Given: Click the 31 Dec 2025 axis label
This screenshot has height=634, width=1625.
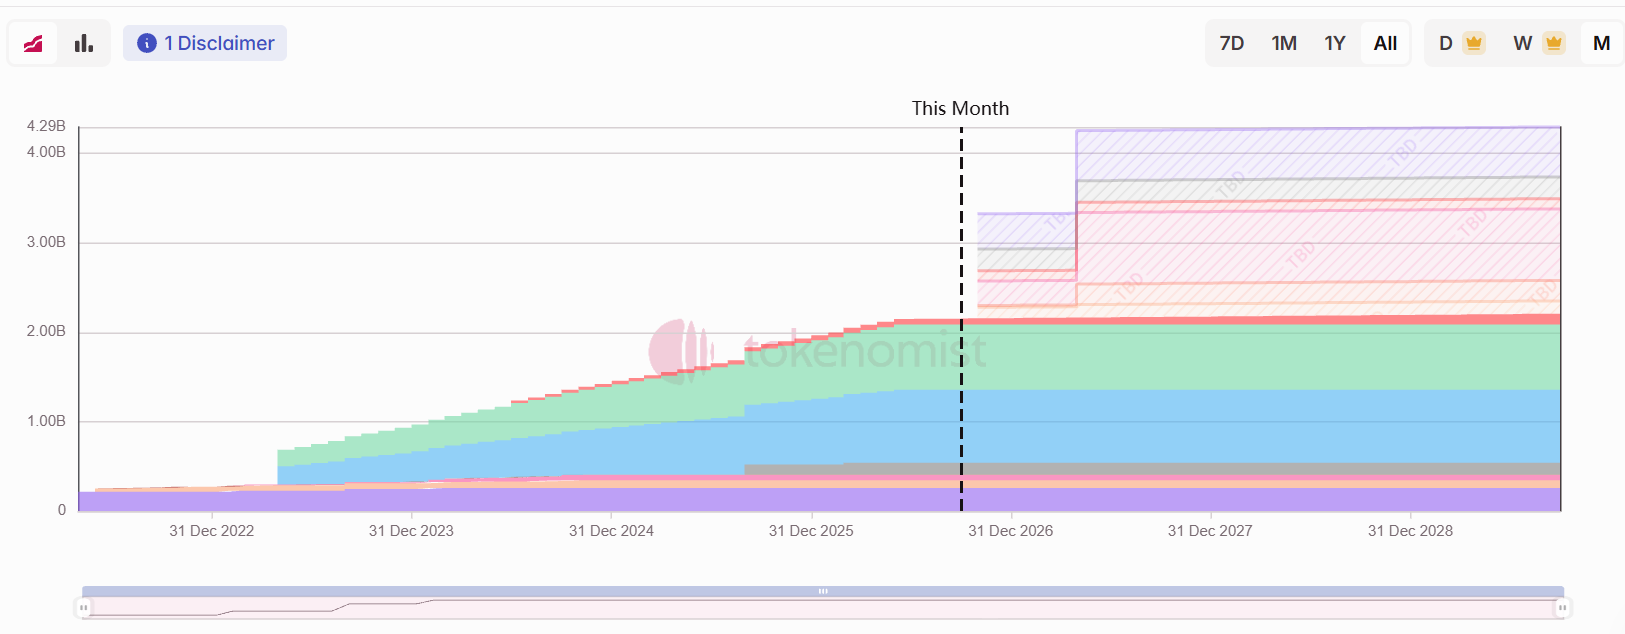Looking at the screenshot, I should coord(811,531).
